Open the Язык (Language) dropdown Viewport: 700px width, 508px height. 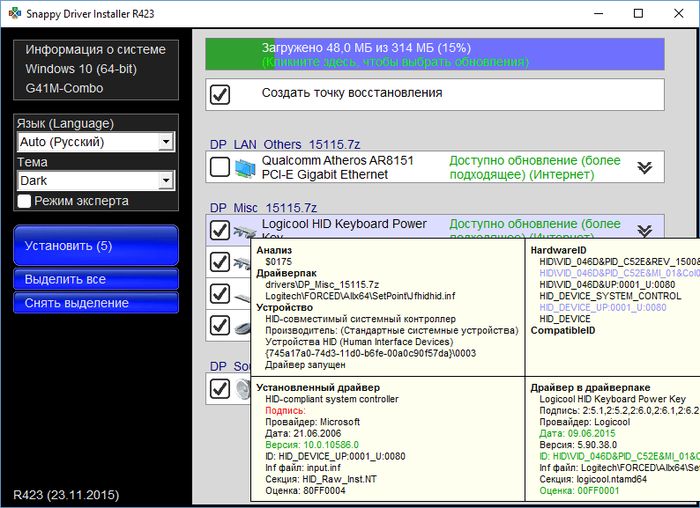[x=96, y=142]
